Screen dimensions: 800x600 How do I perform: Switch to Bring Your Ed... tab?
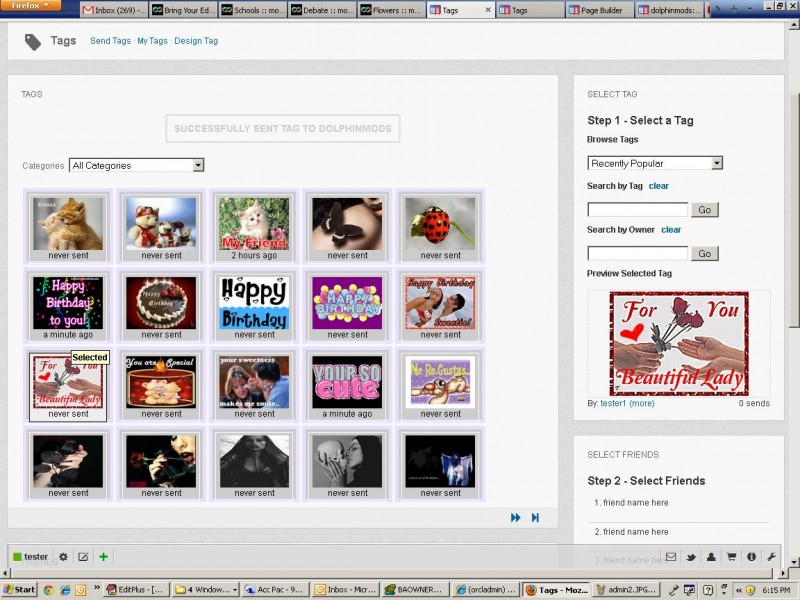(183, 10)
